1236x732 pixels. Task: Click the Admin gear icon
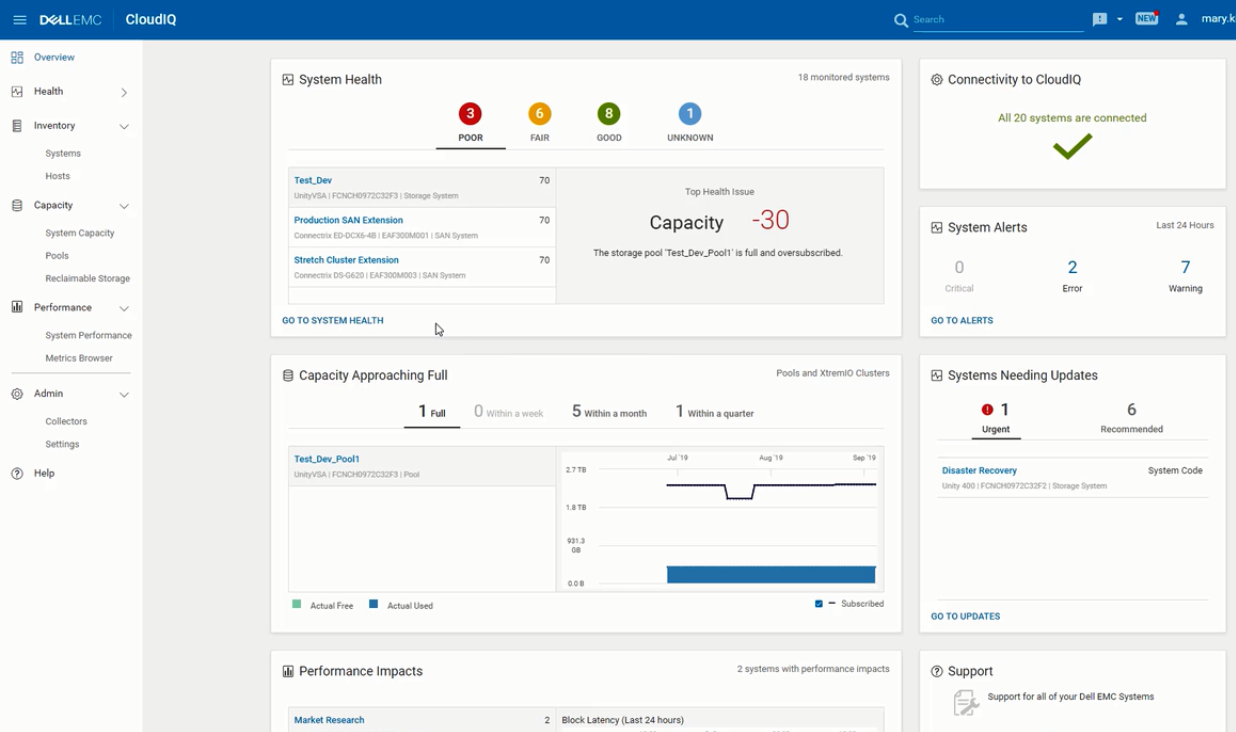click(x=17, y=394)
